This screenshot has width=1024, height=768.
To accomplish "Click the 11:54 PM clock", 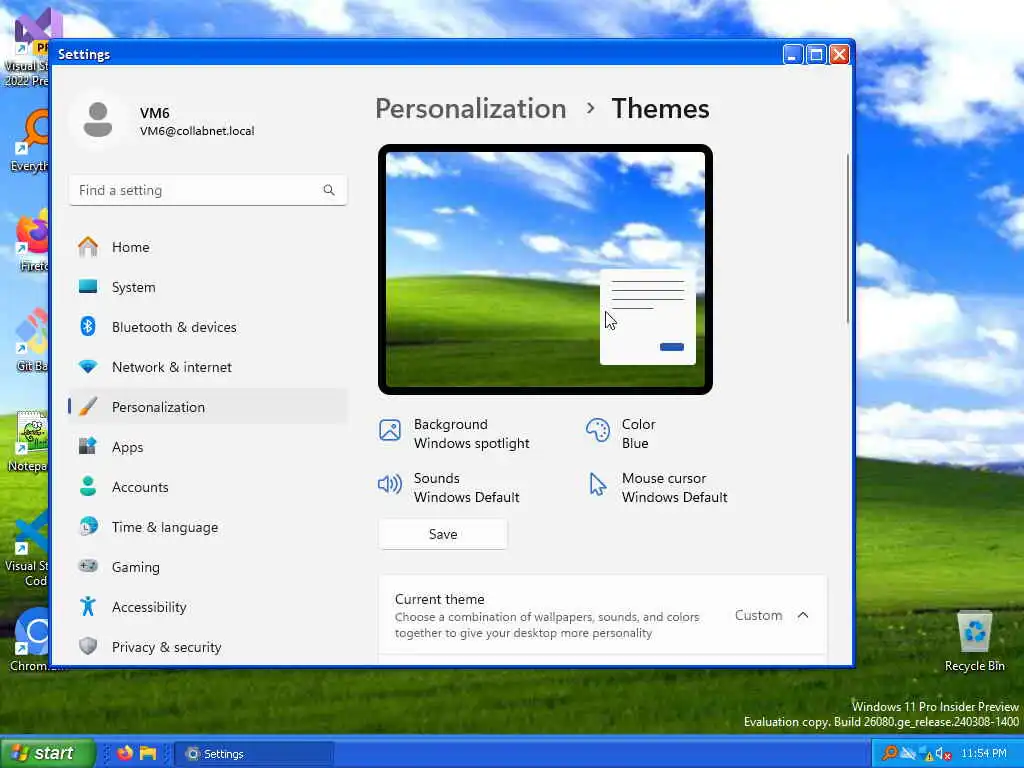I will (984, 754).
